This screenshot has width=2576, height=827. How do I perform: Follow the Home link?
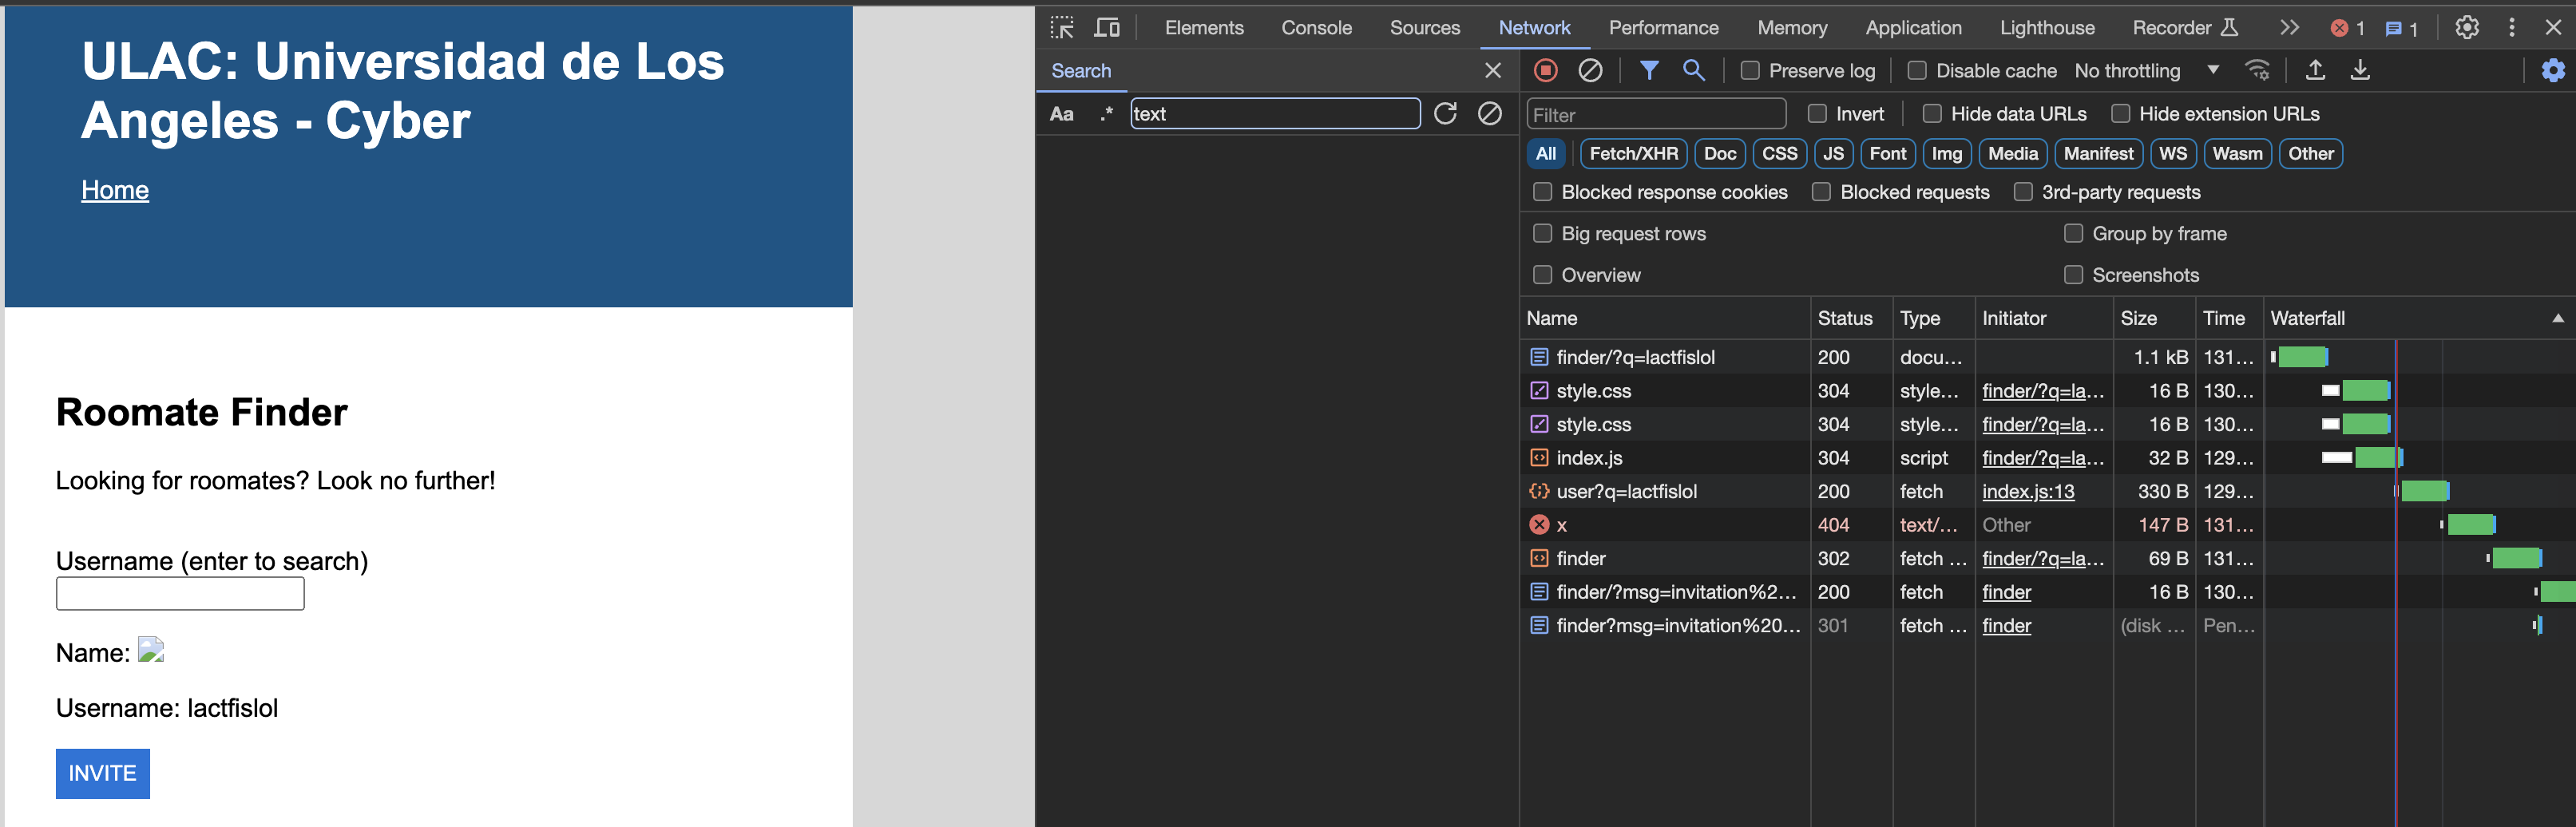(115, 190)
